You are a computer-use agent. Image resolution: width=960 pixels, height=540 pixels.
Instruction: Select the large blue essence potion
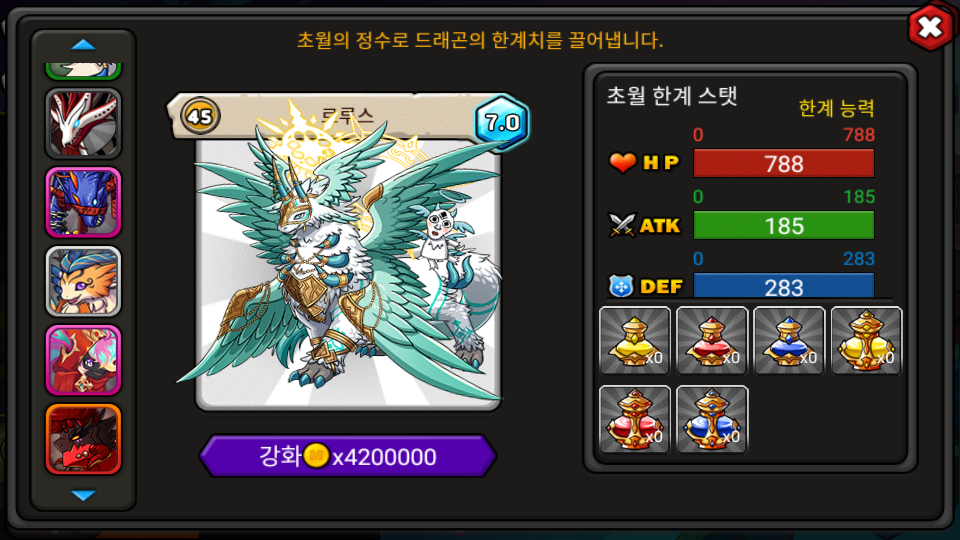point(712,419)
